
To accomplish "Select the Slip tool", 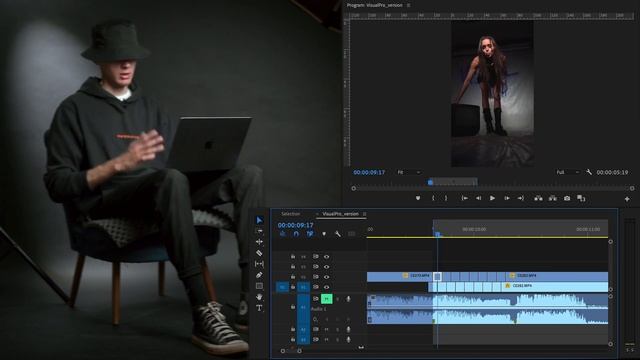I will pyautogui.click(x=259, y=264).
